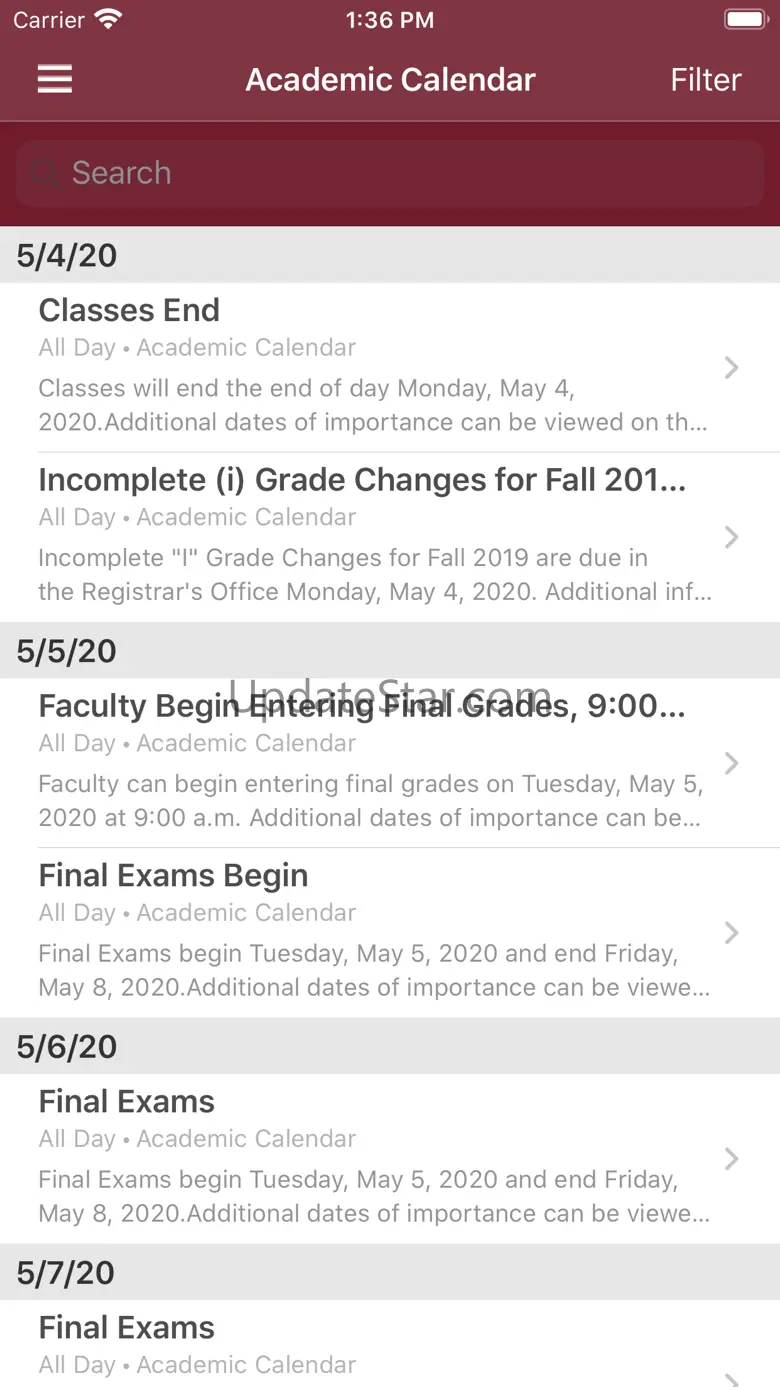Tap chevron for 5/6/20 Final Exams
Screen dimensions: 780x1387
731,1159
